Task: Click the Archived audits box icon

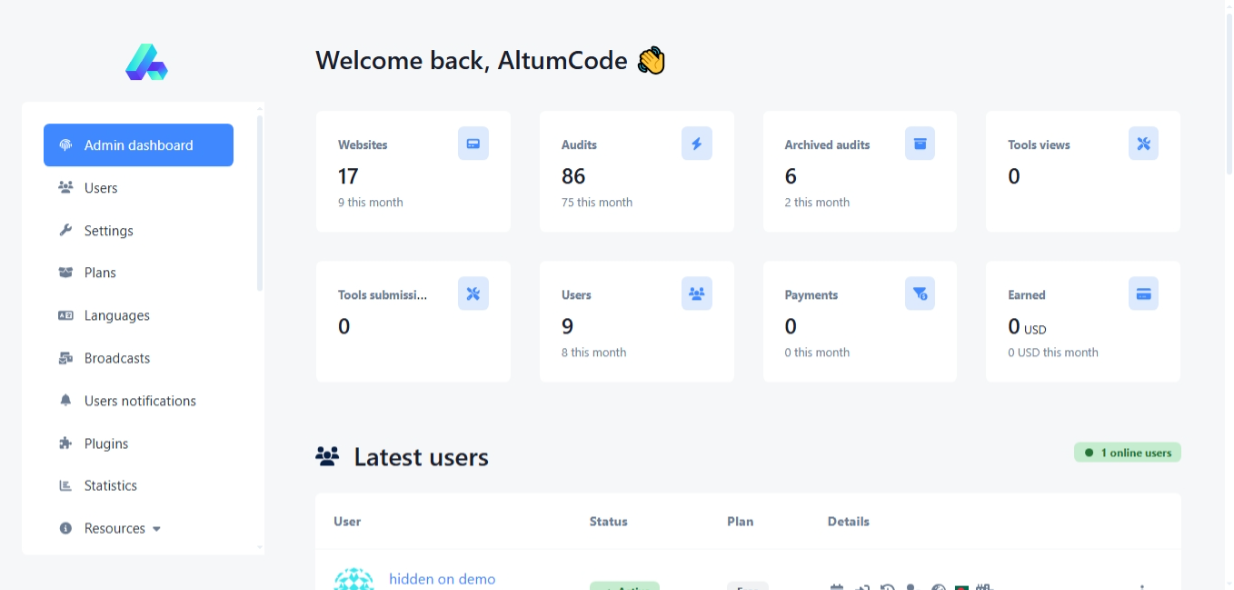Action: click(x=920, y=144)
